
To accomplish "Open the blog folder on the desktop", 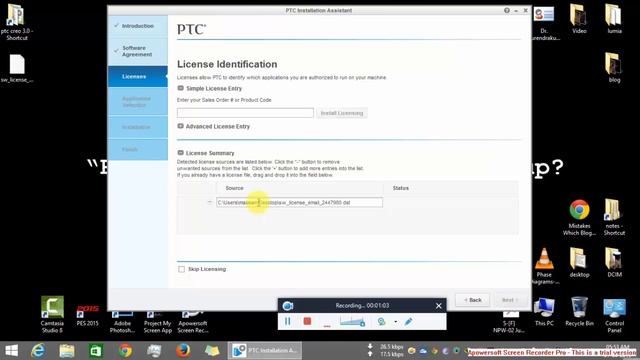I will 614,68.
